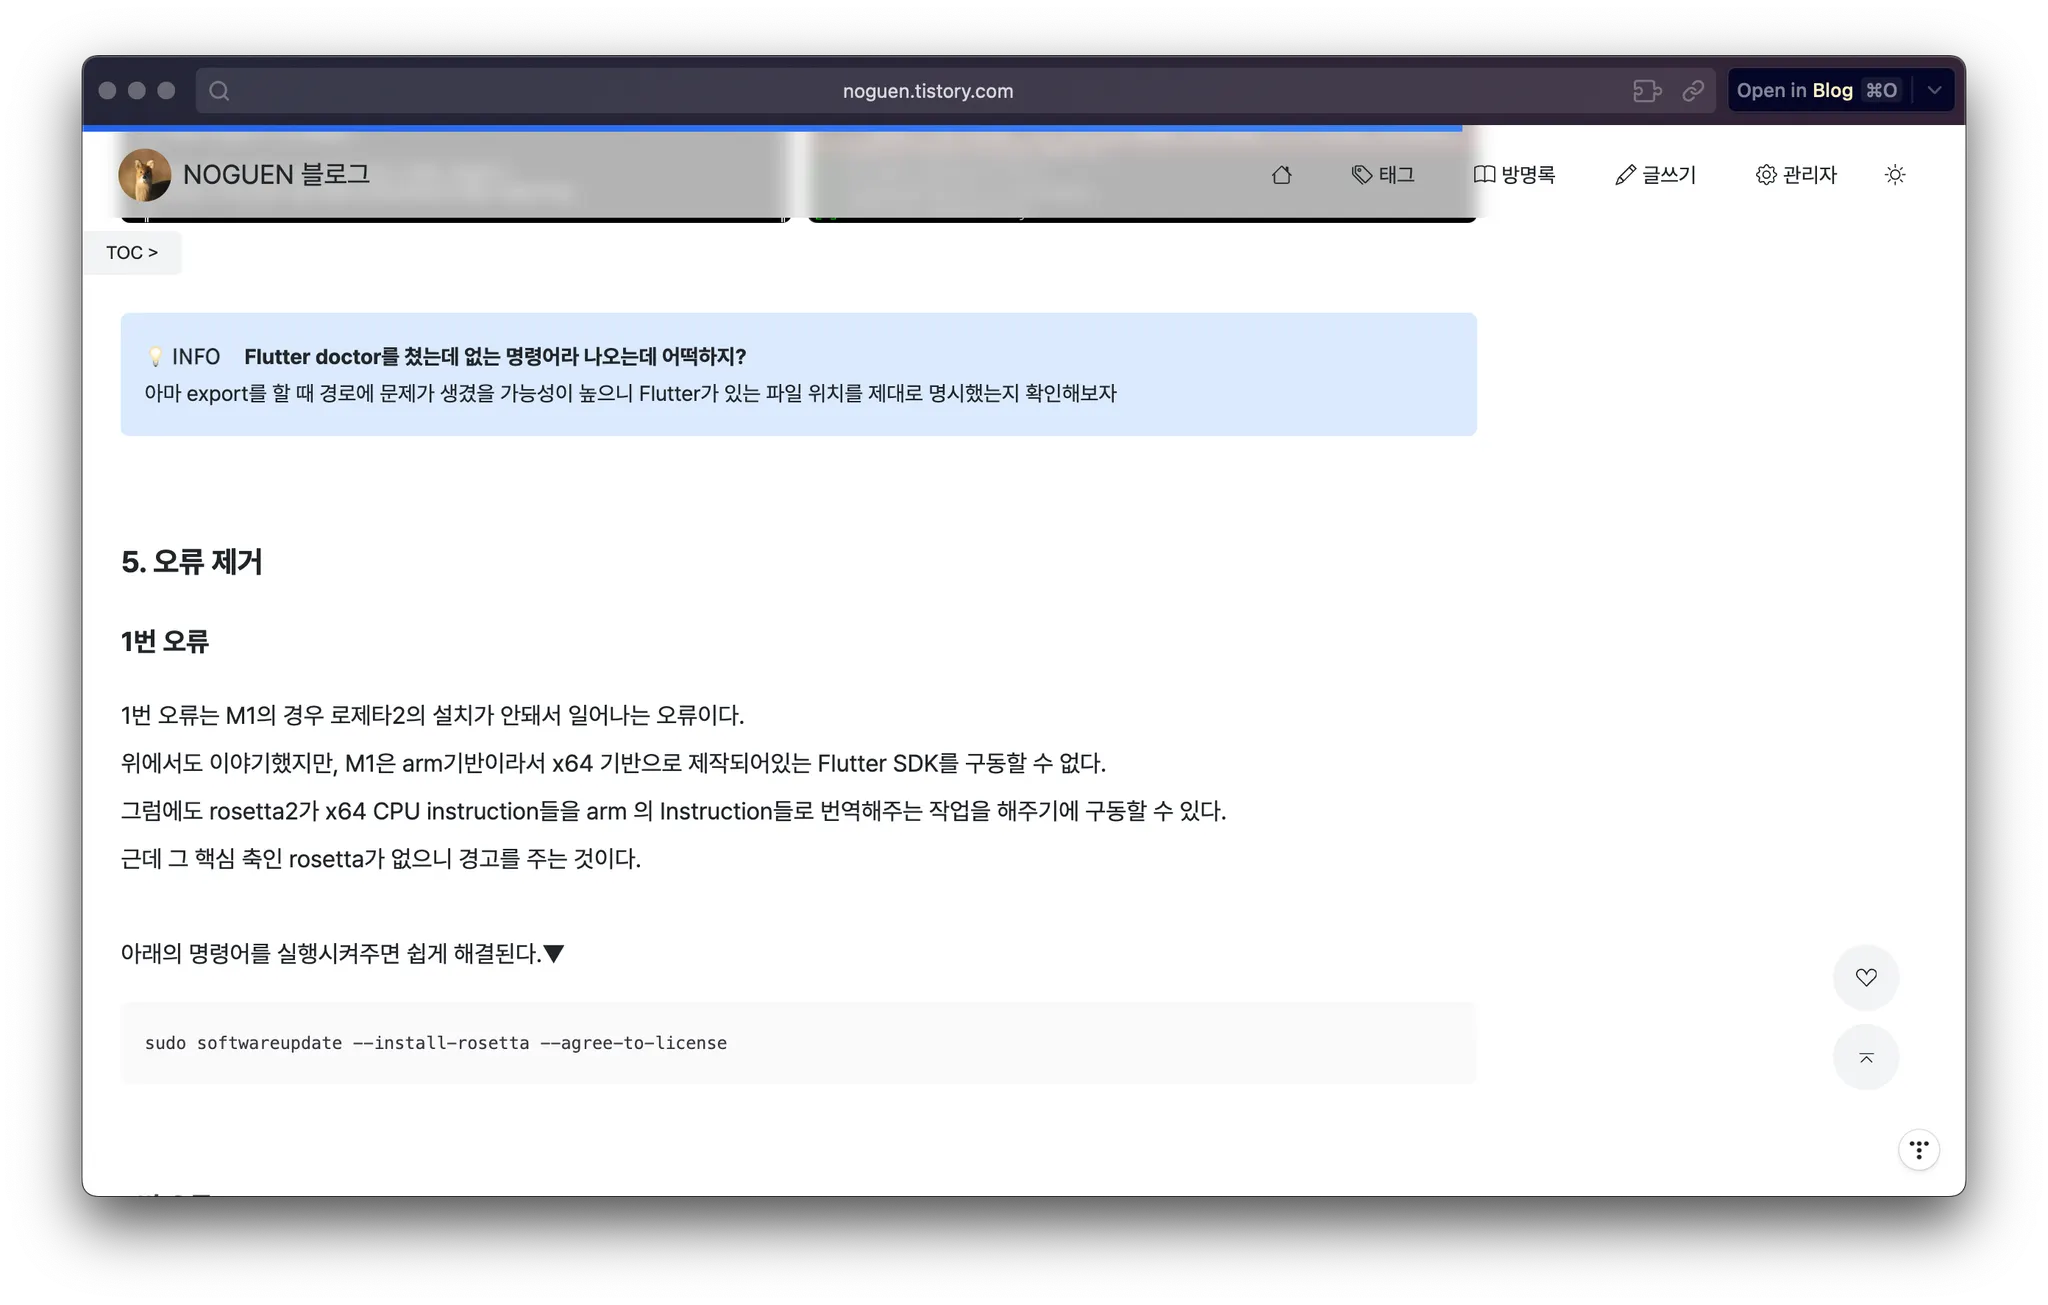Click the search magnifier in address bar
Viewport: 2048px width, 1305px height.
click(x=219, y=91)
